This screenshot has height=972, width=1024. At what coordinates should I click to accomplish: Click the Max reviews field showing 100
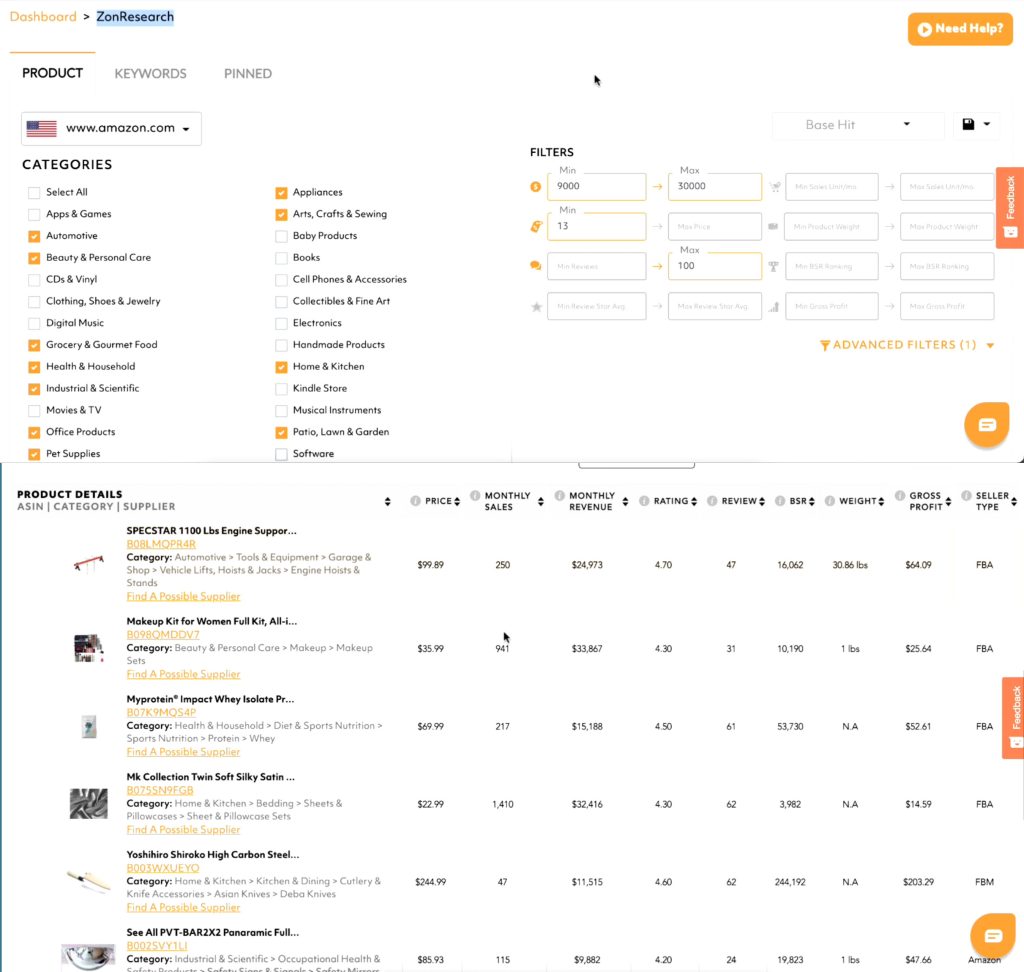click(x=715, y=267)
